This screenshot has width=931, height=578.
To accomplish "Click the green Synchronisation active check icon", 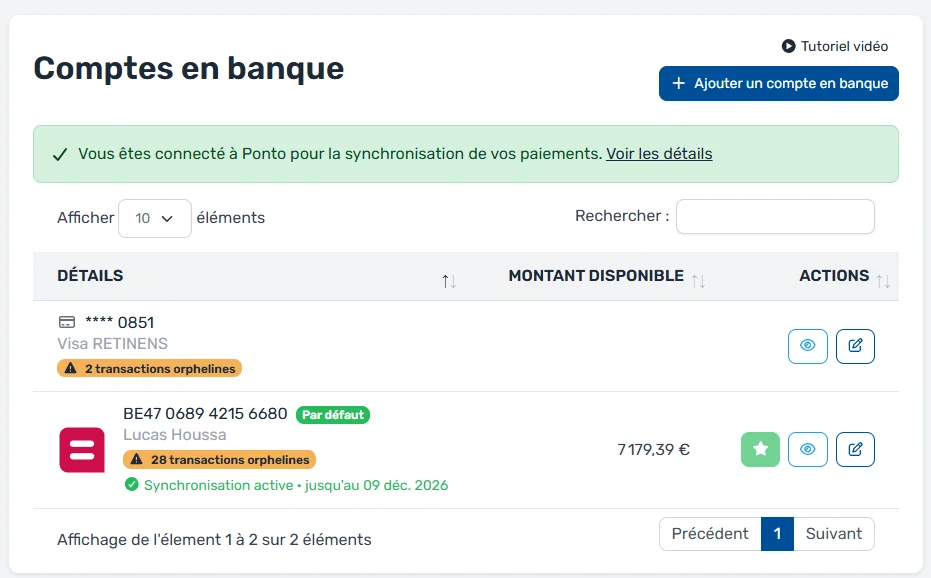I will 132,485.
